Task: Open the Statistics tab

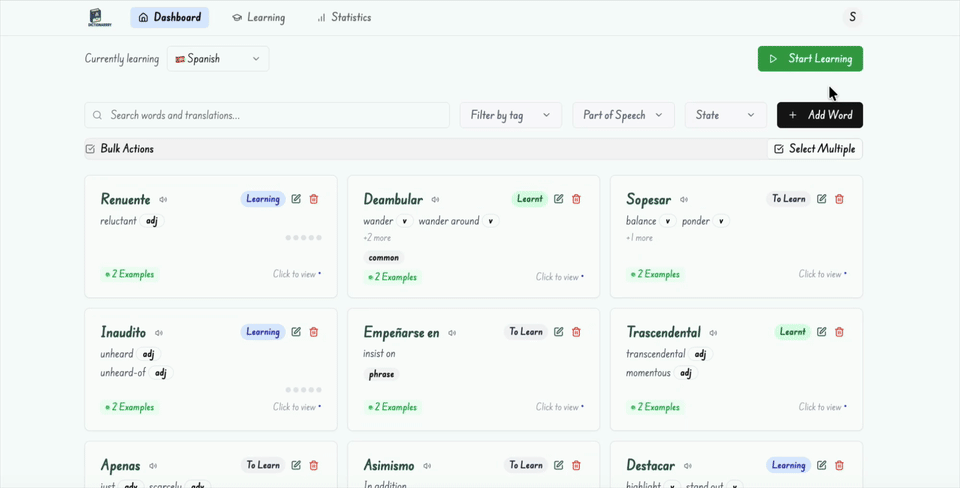Action: point(343,17)
